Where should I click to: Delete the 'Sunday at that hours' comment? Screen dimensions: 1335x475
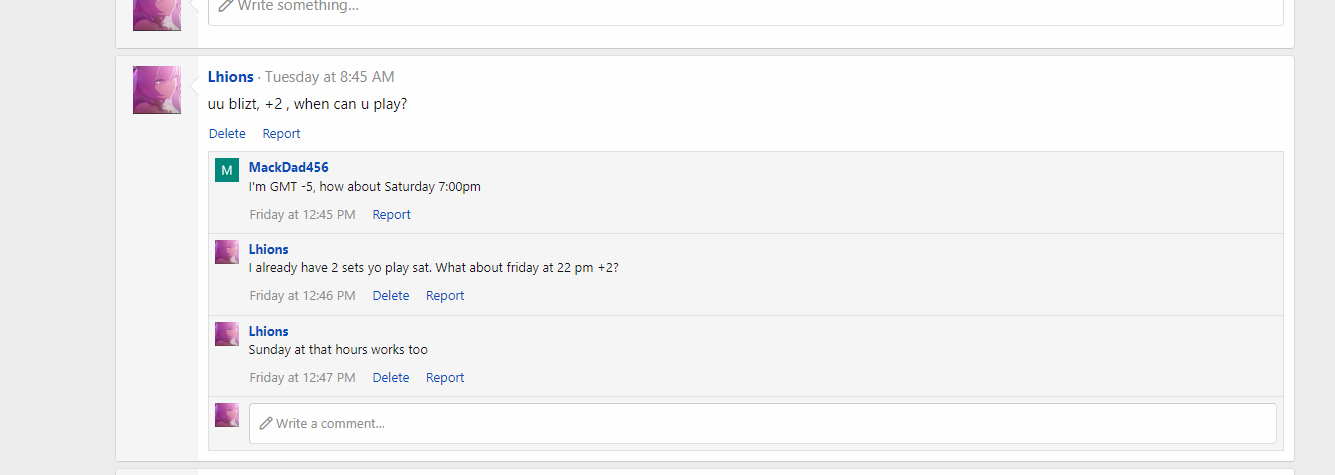(391, 377)
